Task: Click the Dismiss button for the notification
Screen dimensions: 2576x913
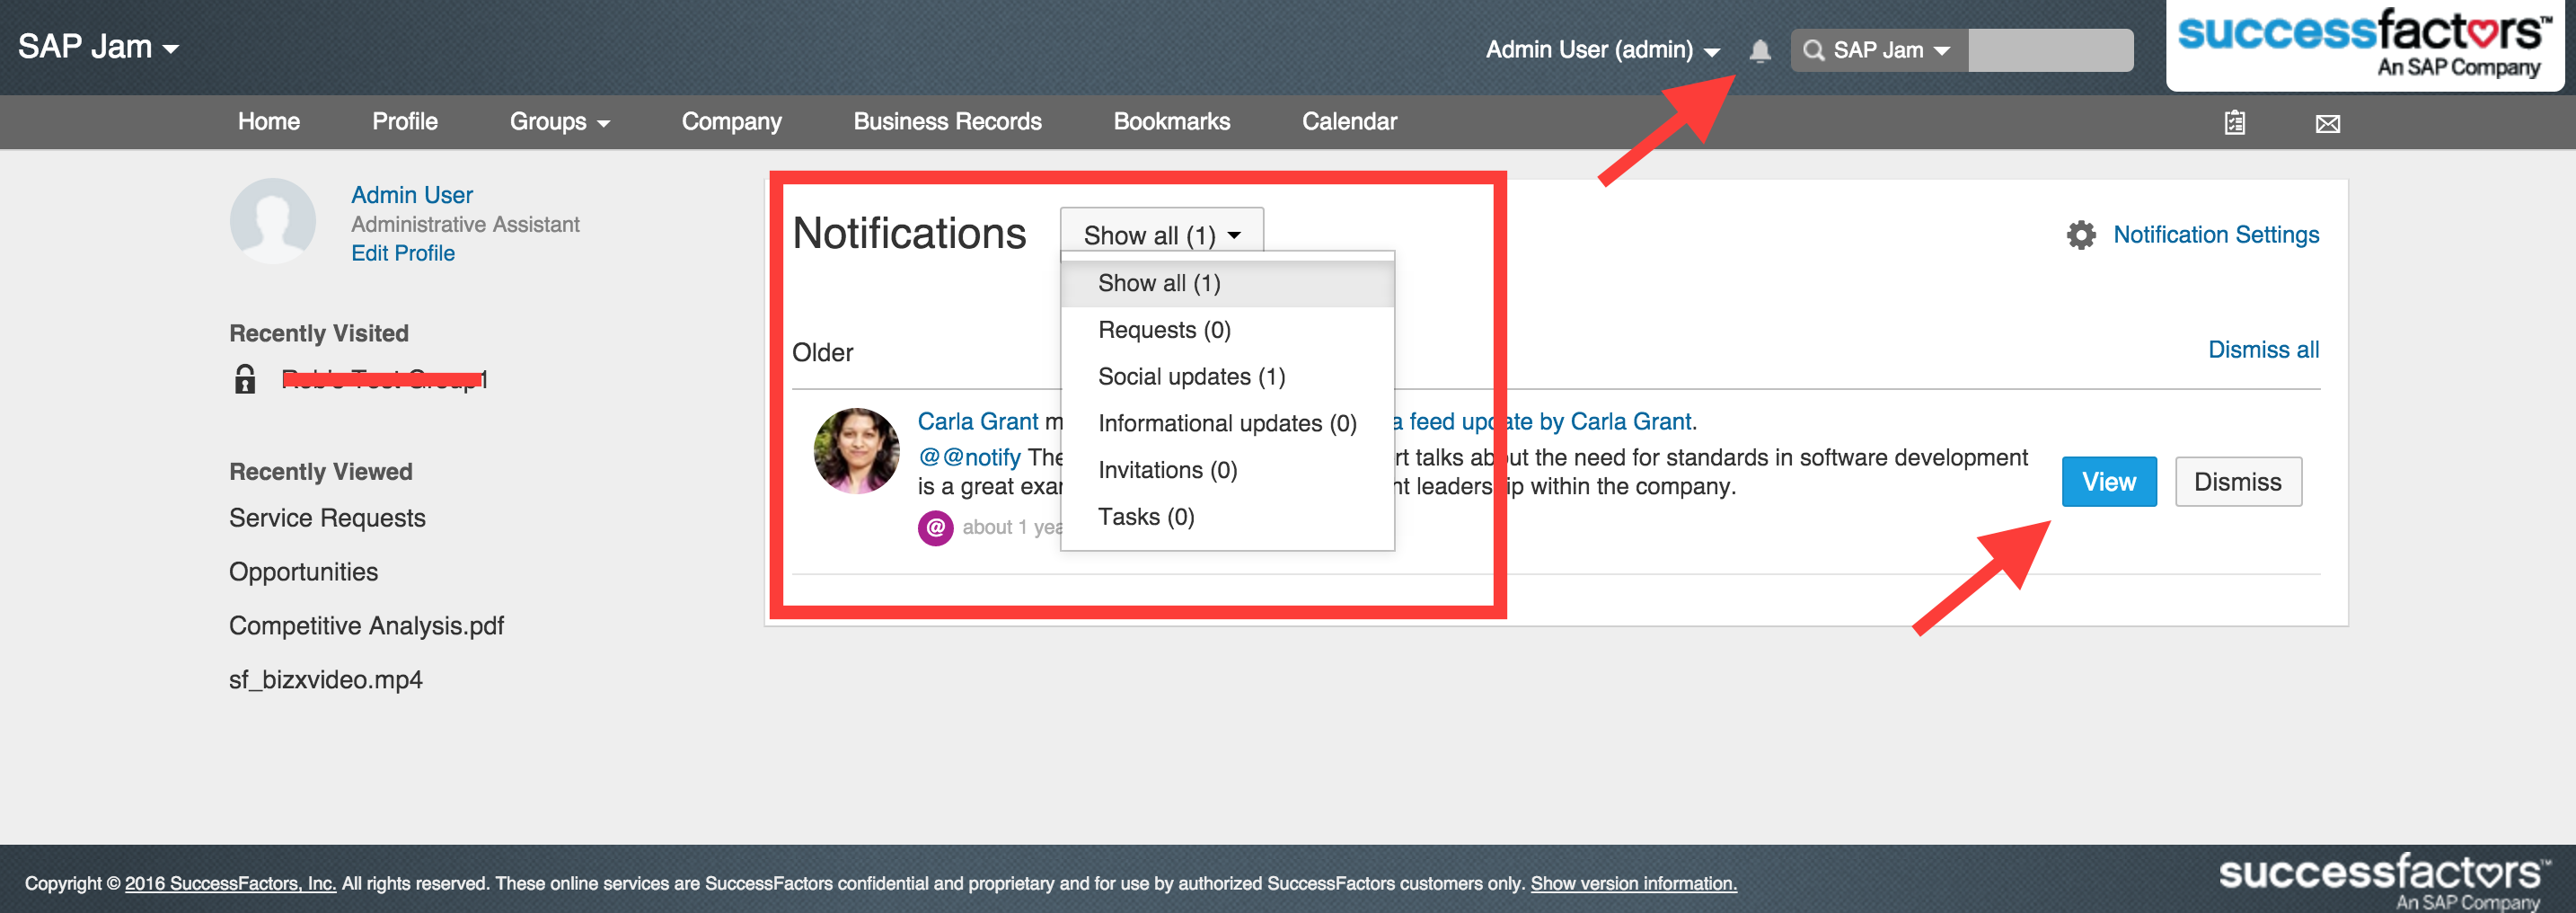Action: point(2238,482)
